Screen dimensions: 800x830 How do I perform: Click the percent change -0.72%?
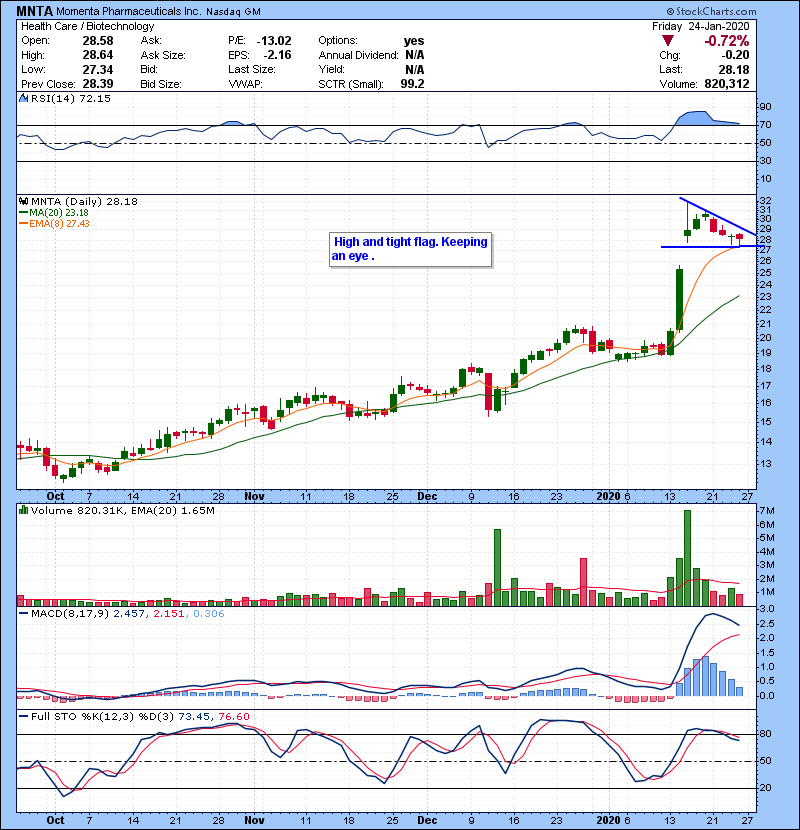[x=726, y=41]
